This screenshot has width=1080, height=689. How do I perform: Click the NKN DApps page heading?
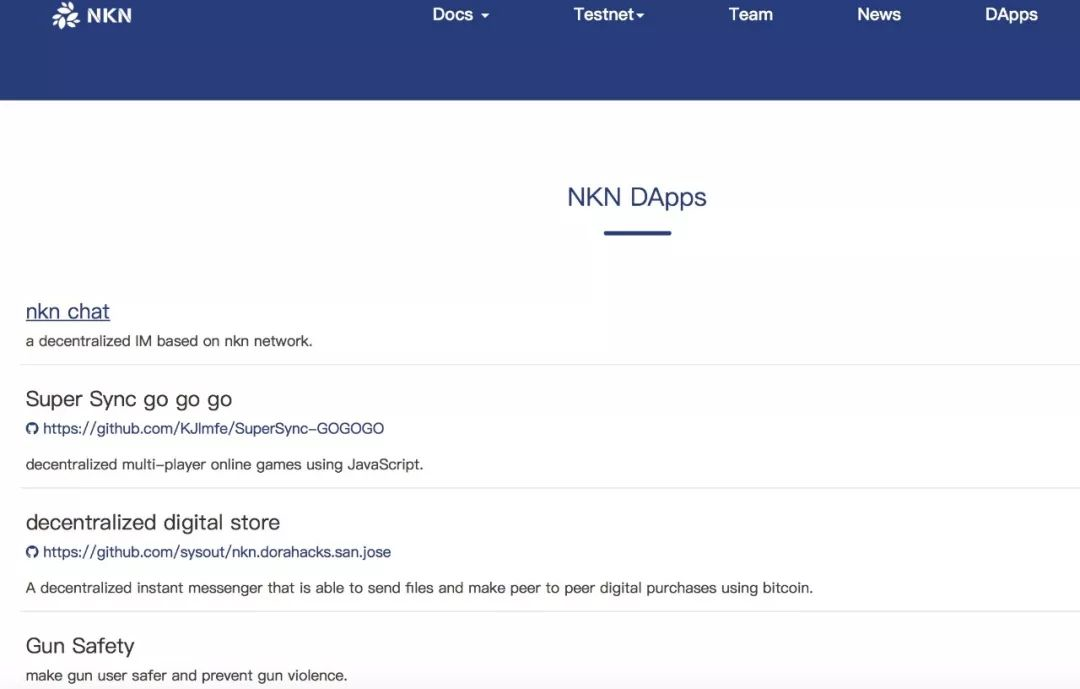pos(637,198)
